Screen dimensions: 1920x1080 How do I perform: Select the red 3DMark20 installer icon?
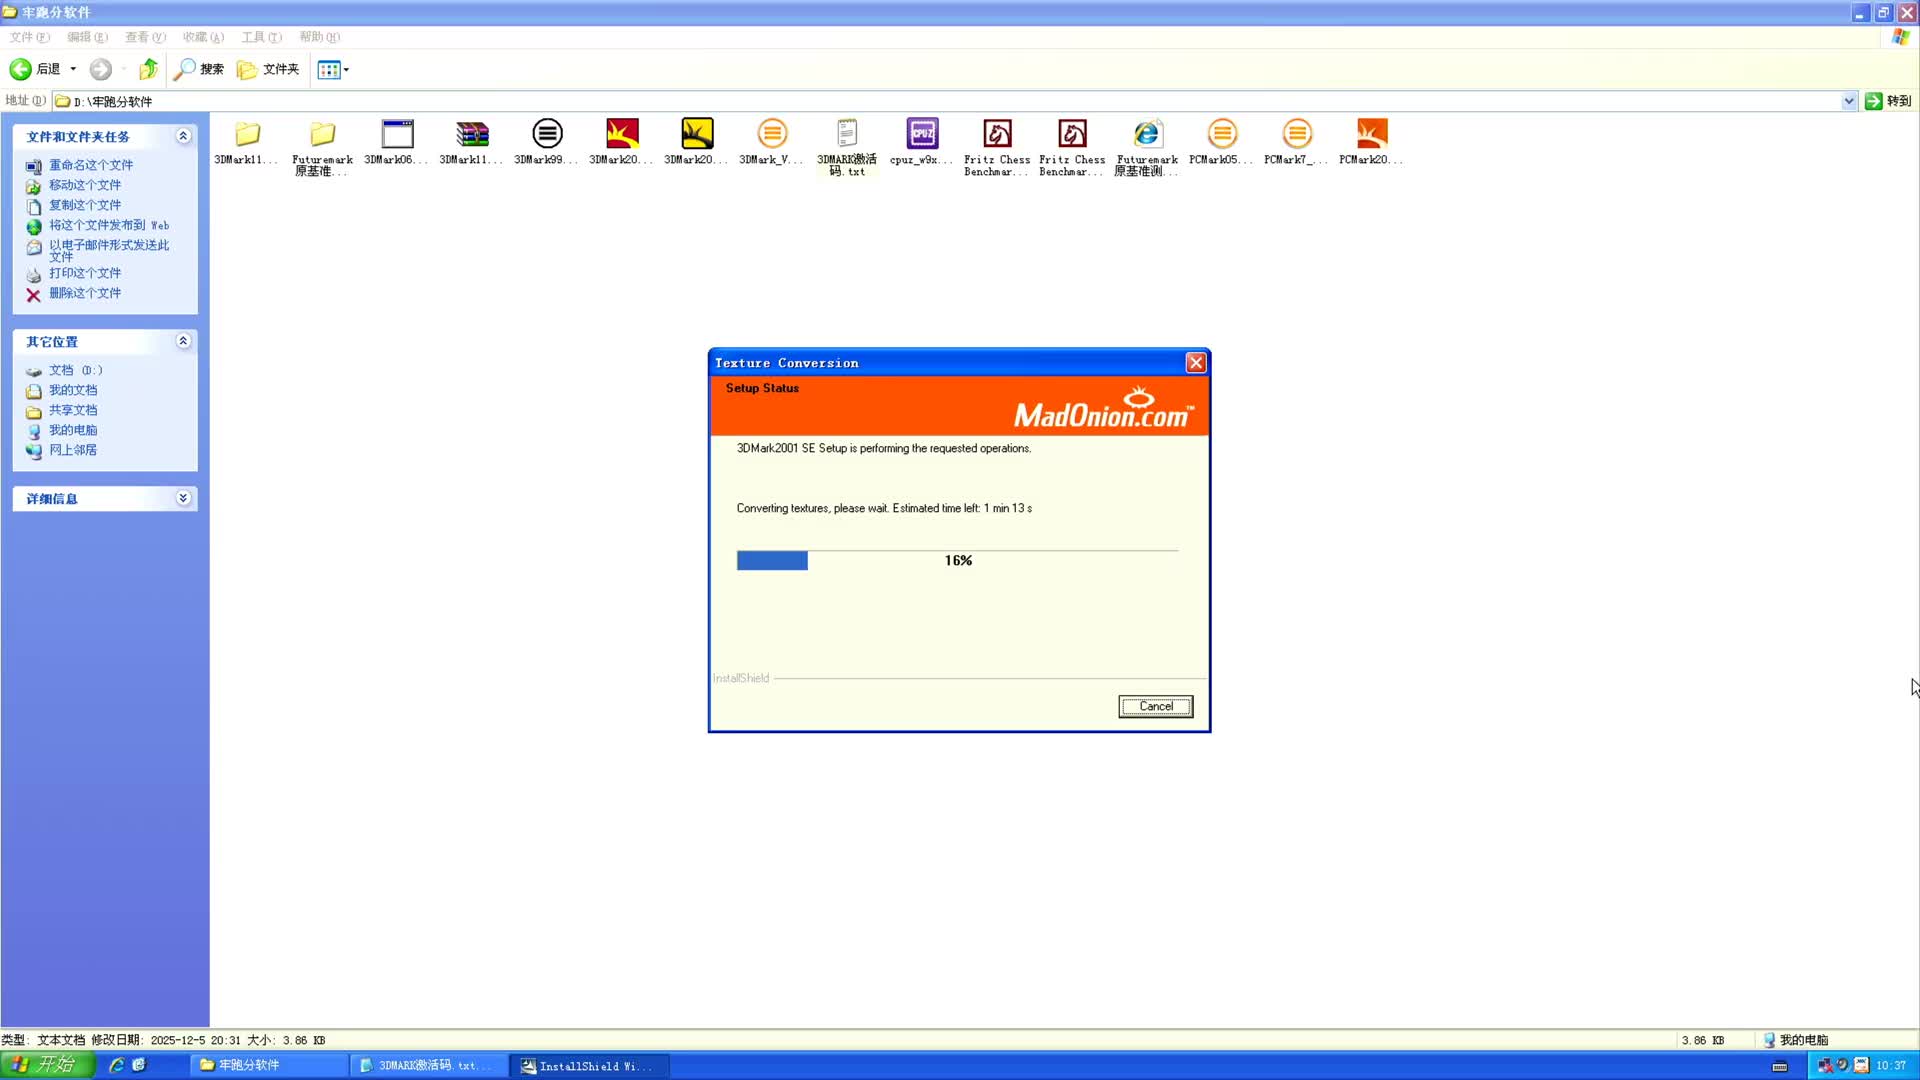622,134
